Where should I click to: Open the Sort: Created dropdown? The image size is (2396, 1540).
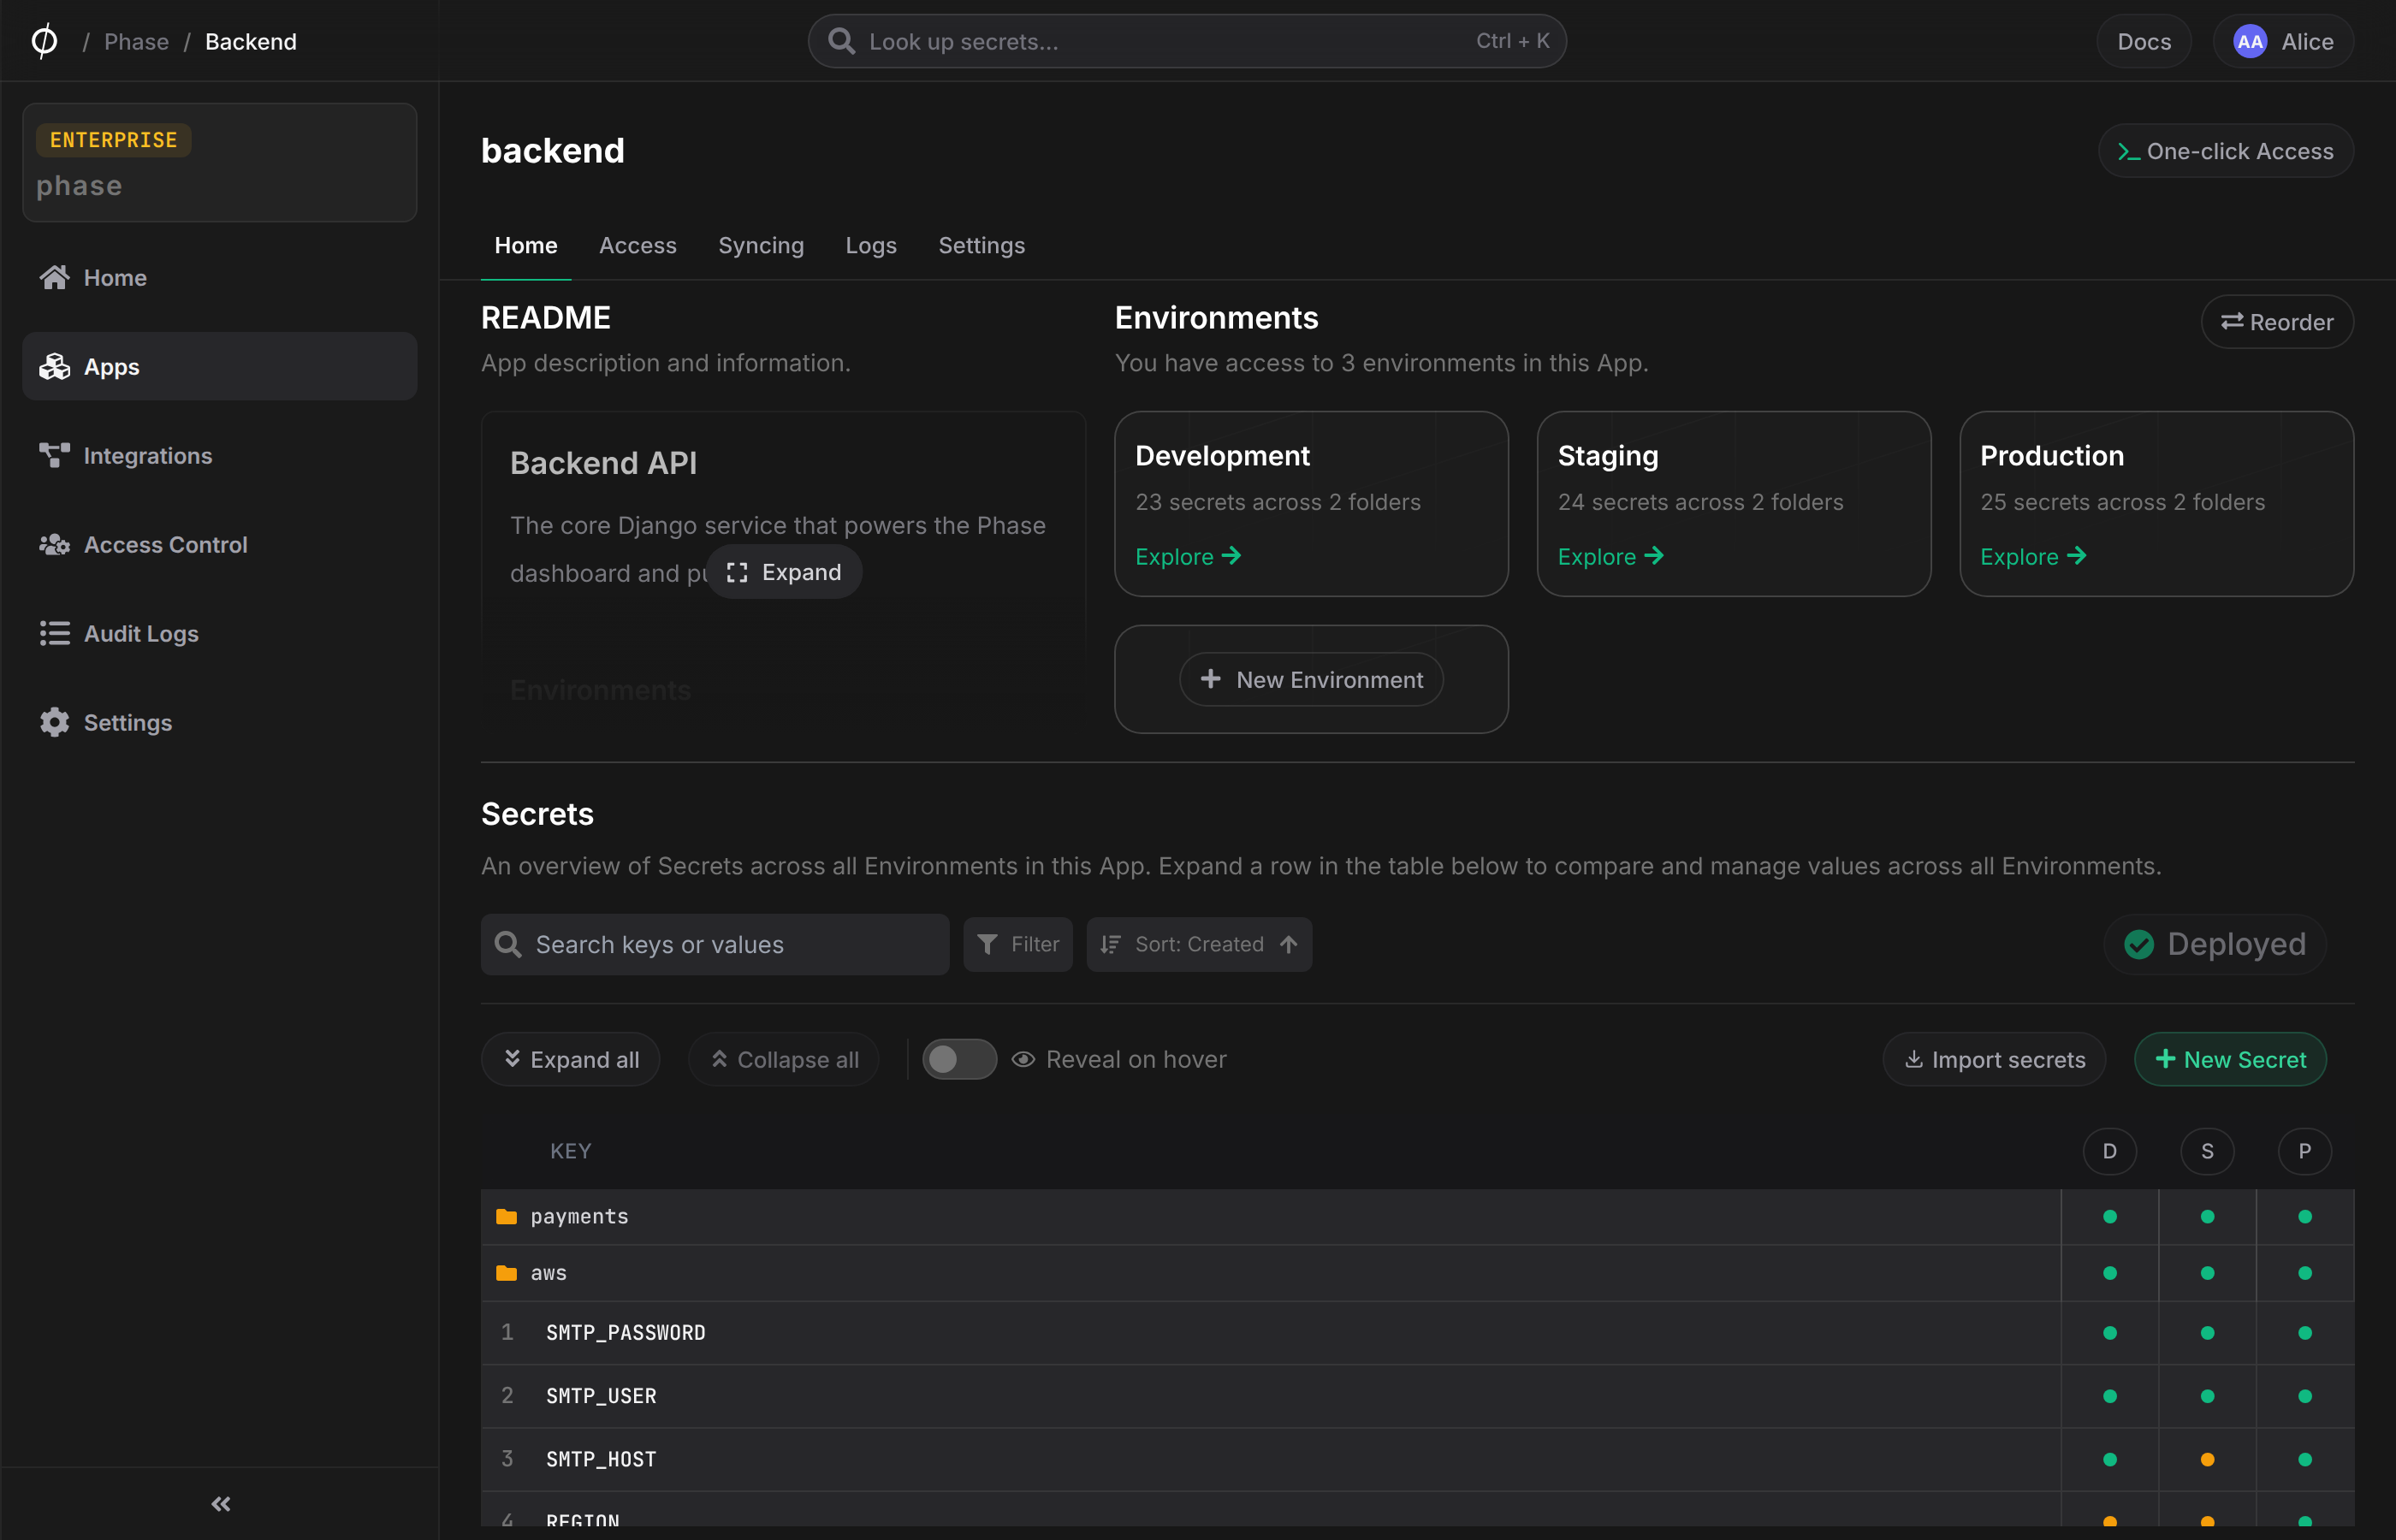click(1199, 944)
